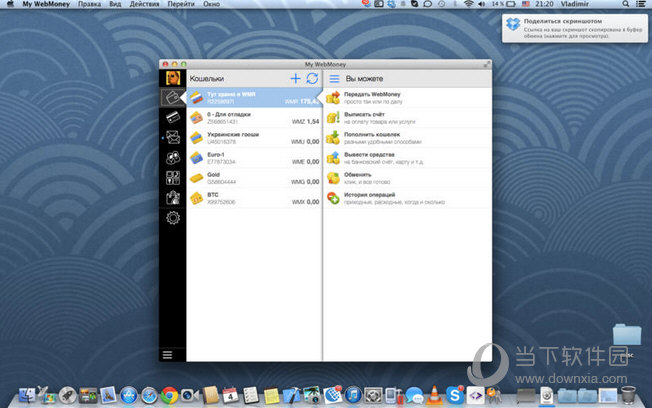This screenshot has height=408, width=652.
Task: Open the desktop folder icon at right
Action: [627, 334]
